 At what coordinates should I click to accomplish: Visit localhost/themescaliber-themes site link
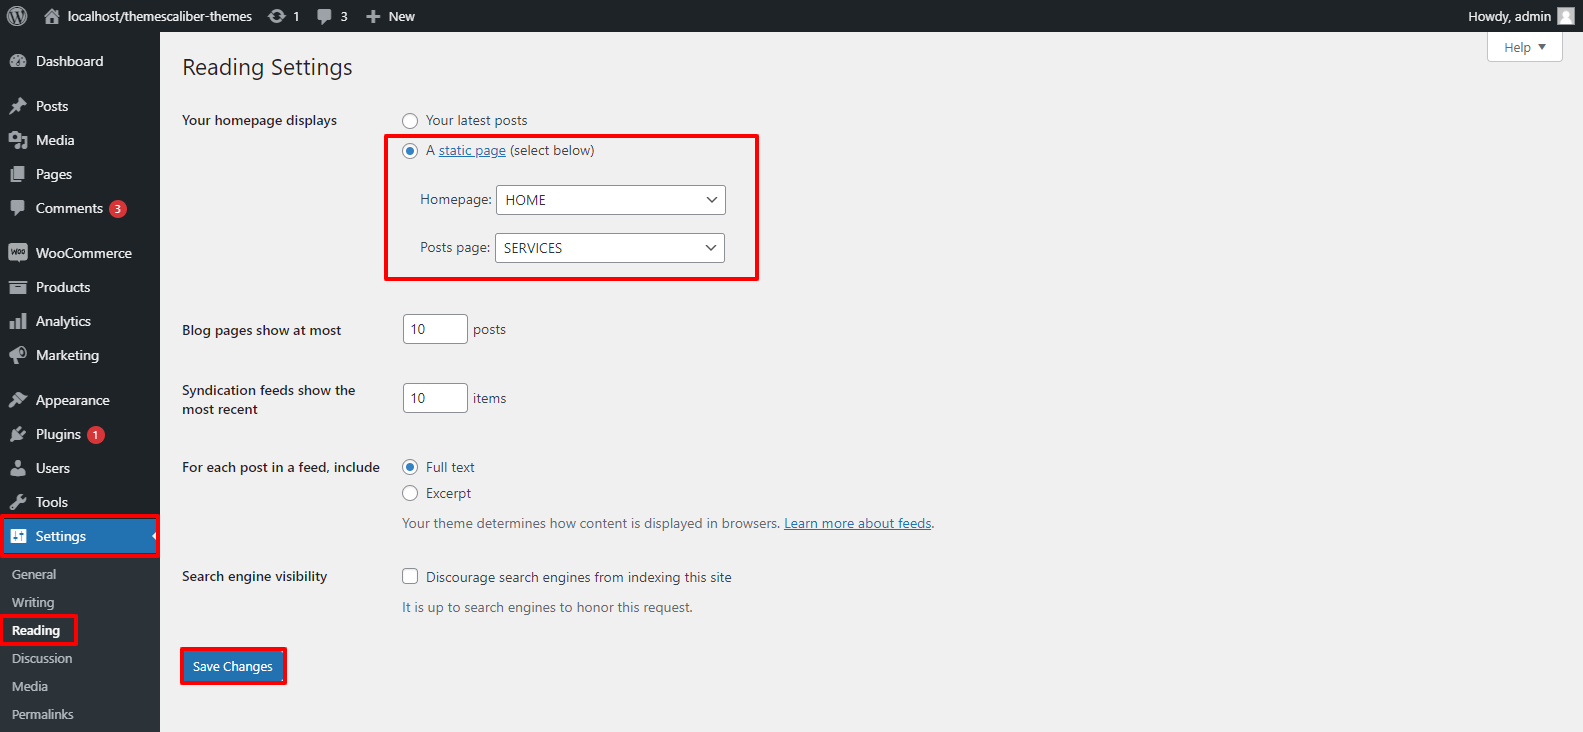pyautogui.click(x=160, y=16)
